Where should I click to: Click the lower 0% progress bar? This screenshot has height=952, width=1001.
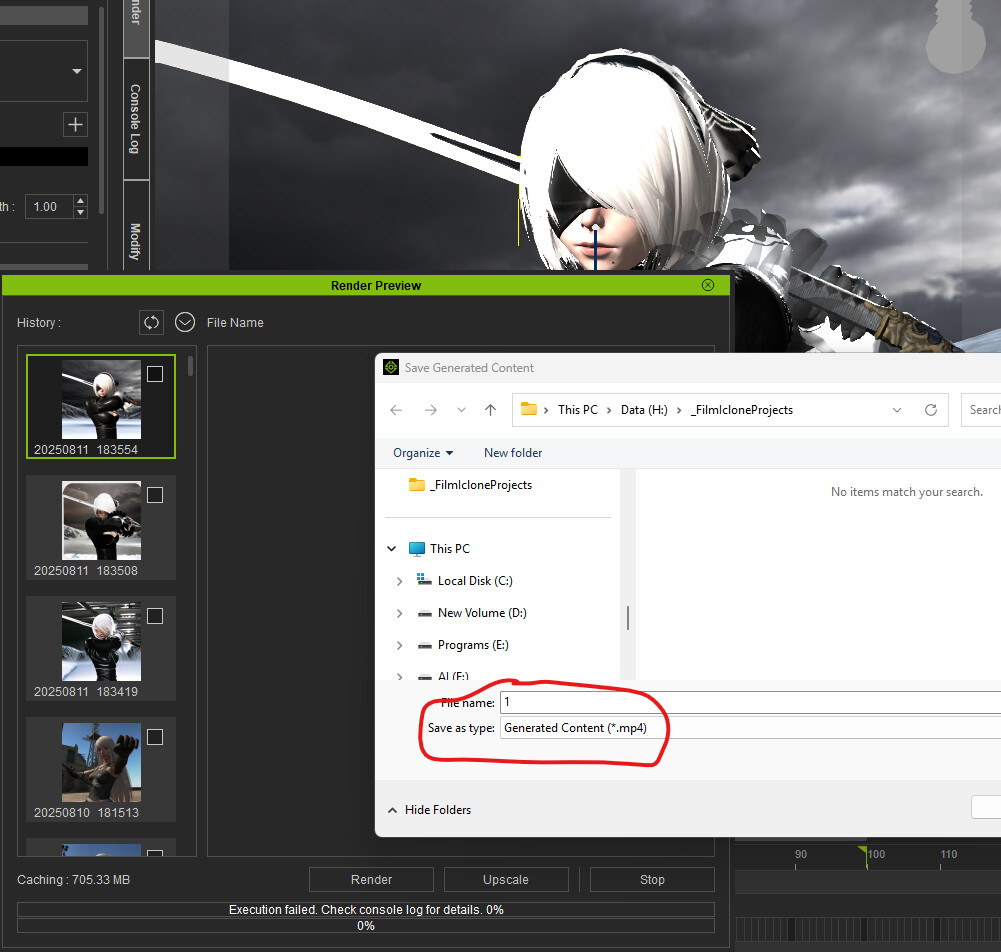point(366,926)
